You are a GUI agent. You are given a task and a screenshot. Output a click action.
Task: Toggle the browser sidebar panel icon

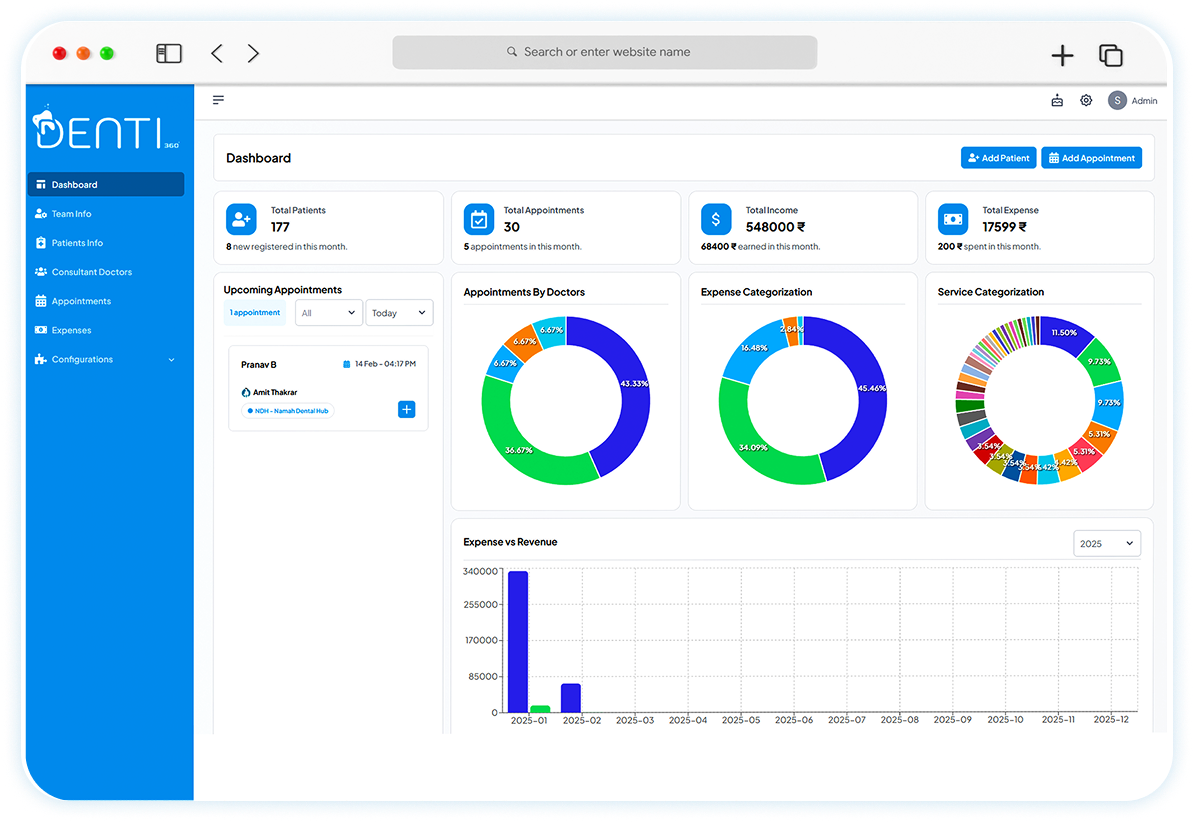(x=169, y=53)
